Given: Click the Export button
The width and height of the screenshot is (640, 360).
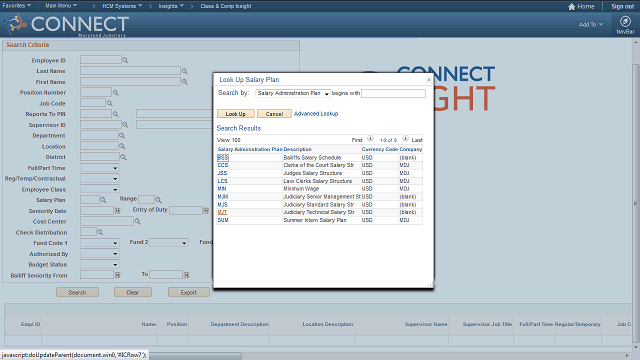Looking at the screenshot, I should [189, 292].
